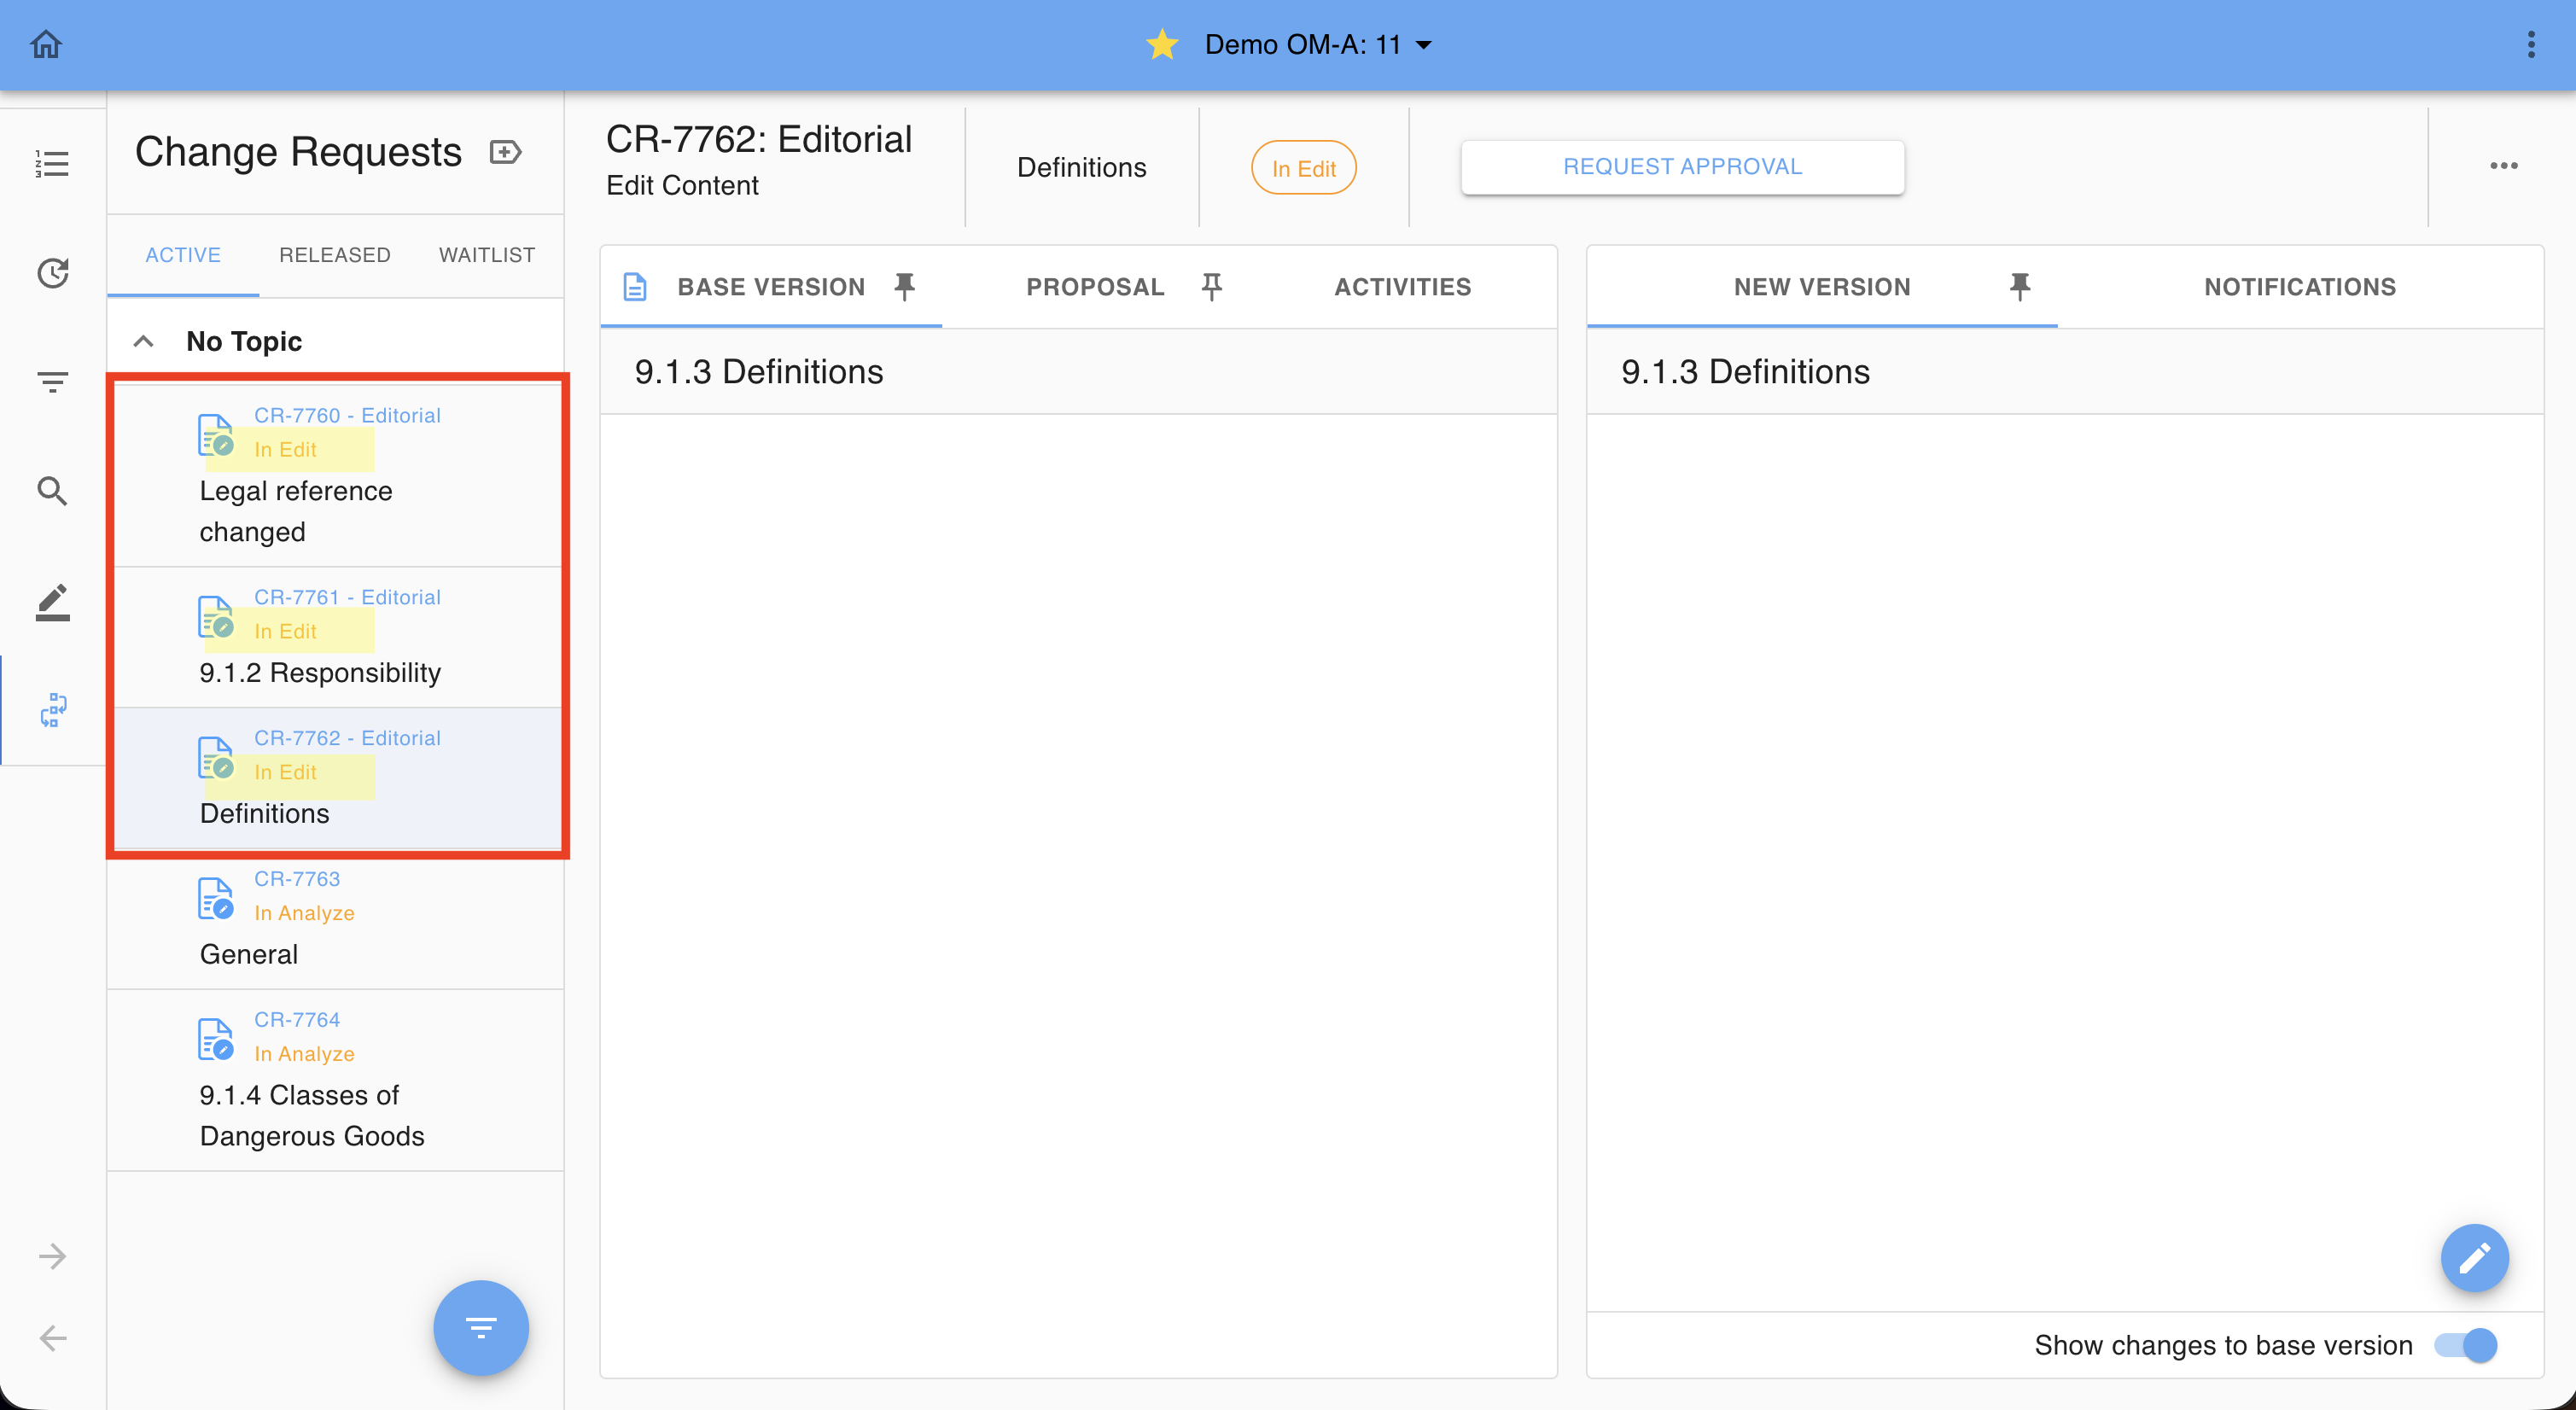Toggle pin on Proposal tab
Viewport: 2576px width, 1410px height.
(x=1211, y=287)
